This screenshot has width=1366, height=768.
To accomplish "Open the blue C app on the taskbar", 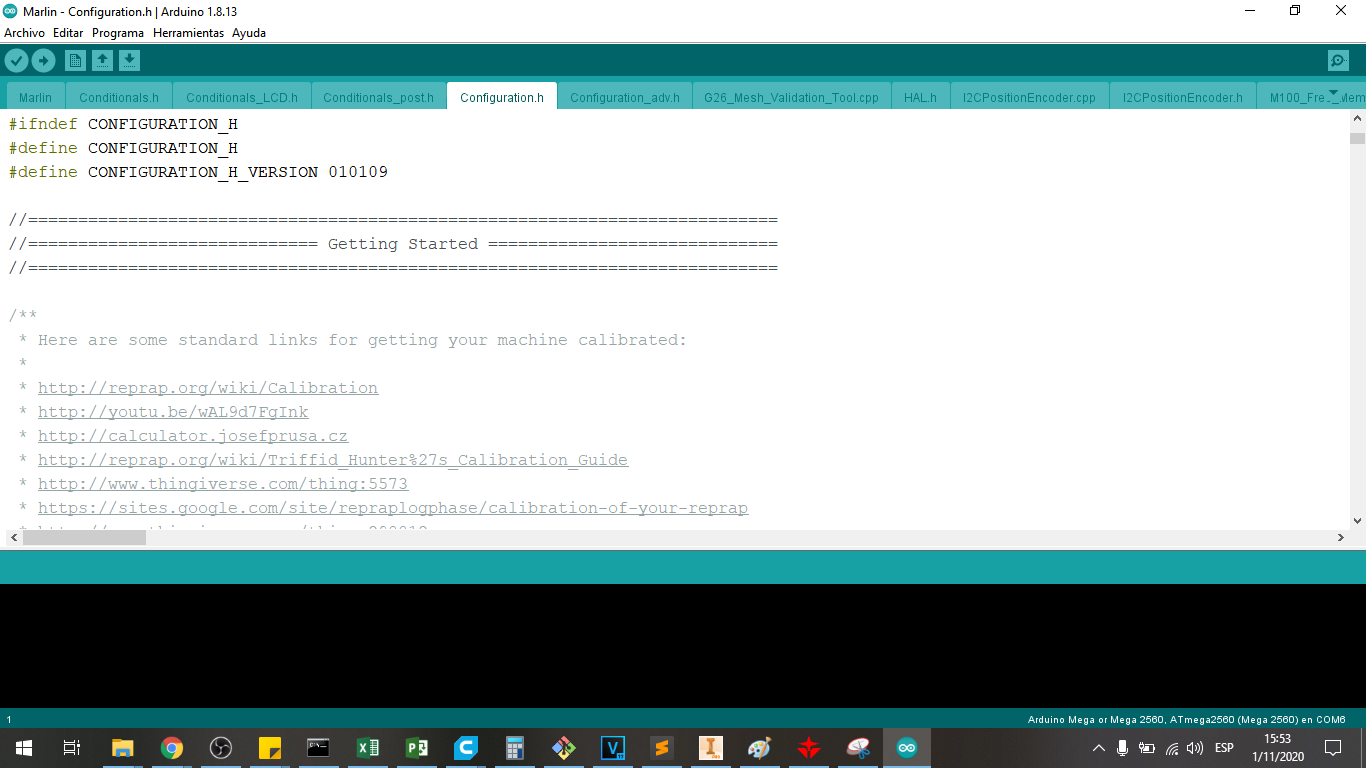I will point(466,748).
